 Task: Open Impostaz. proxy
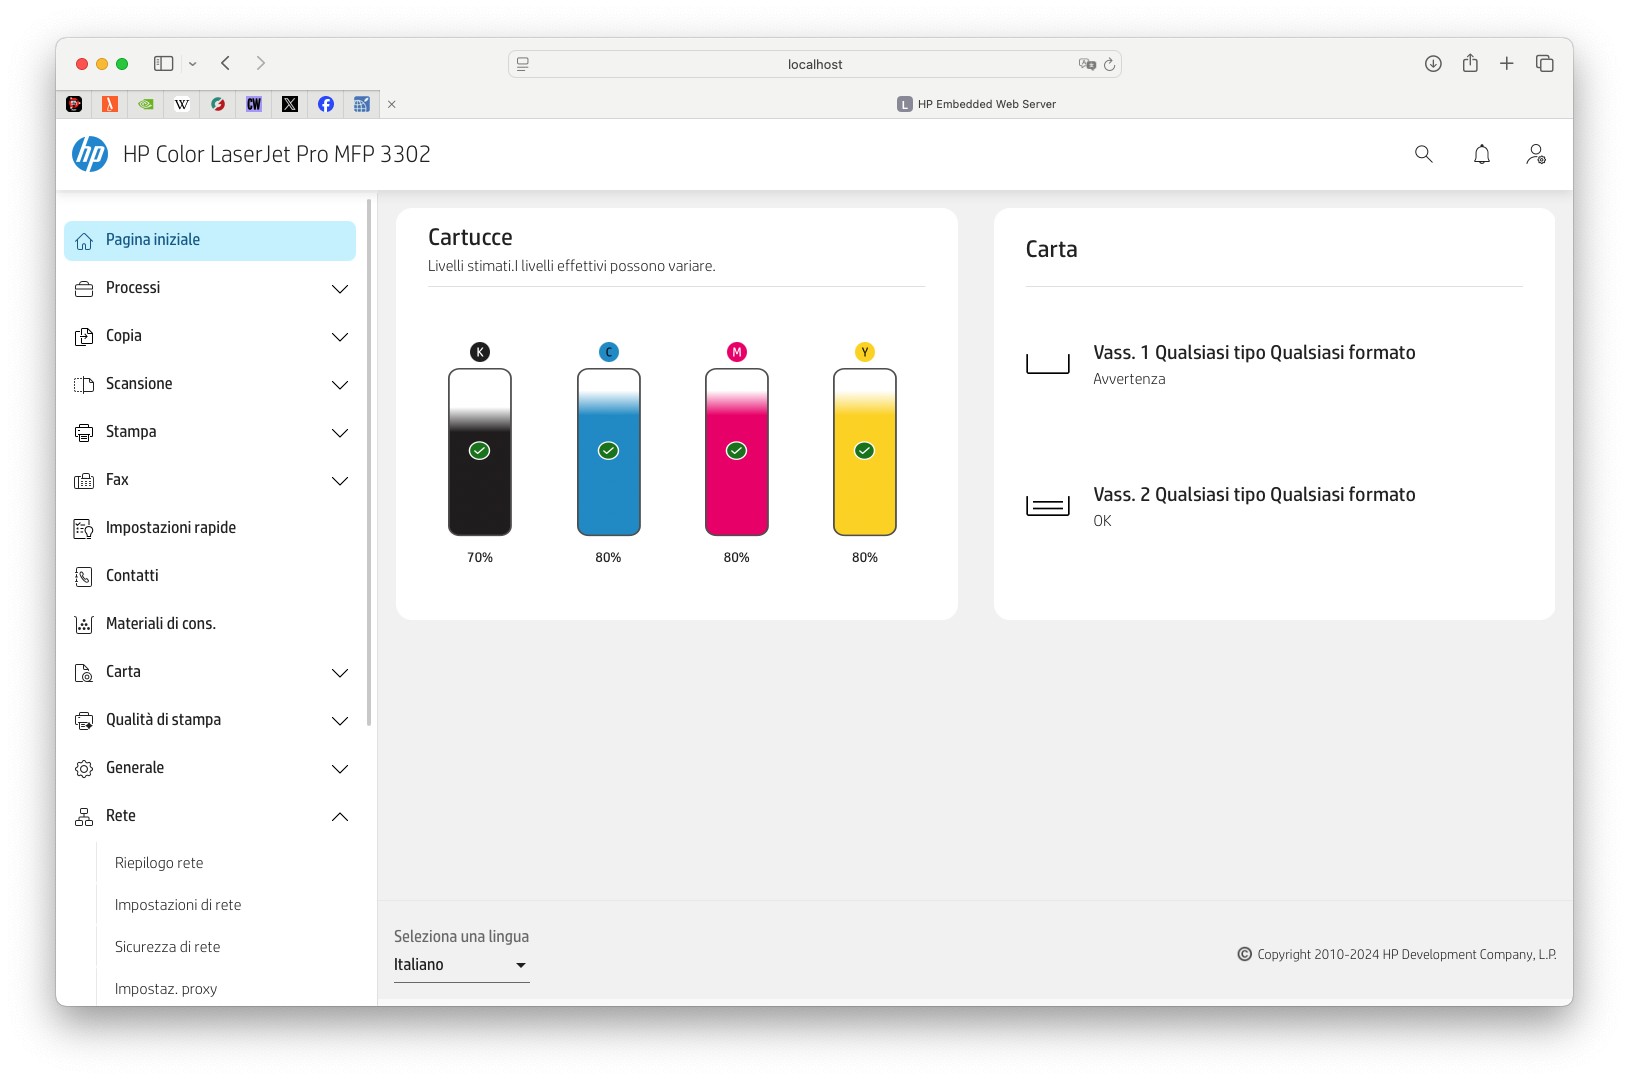tap(166, 989)
